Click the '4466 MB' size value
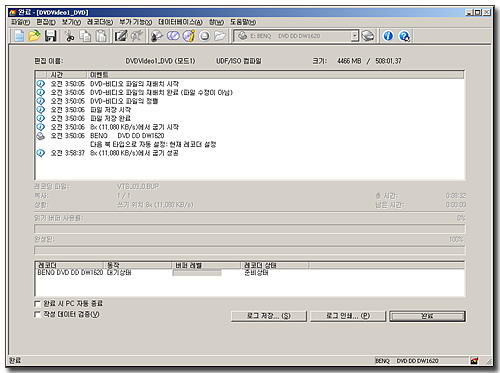 tap(349, 61)
